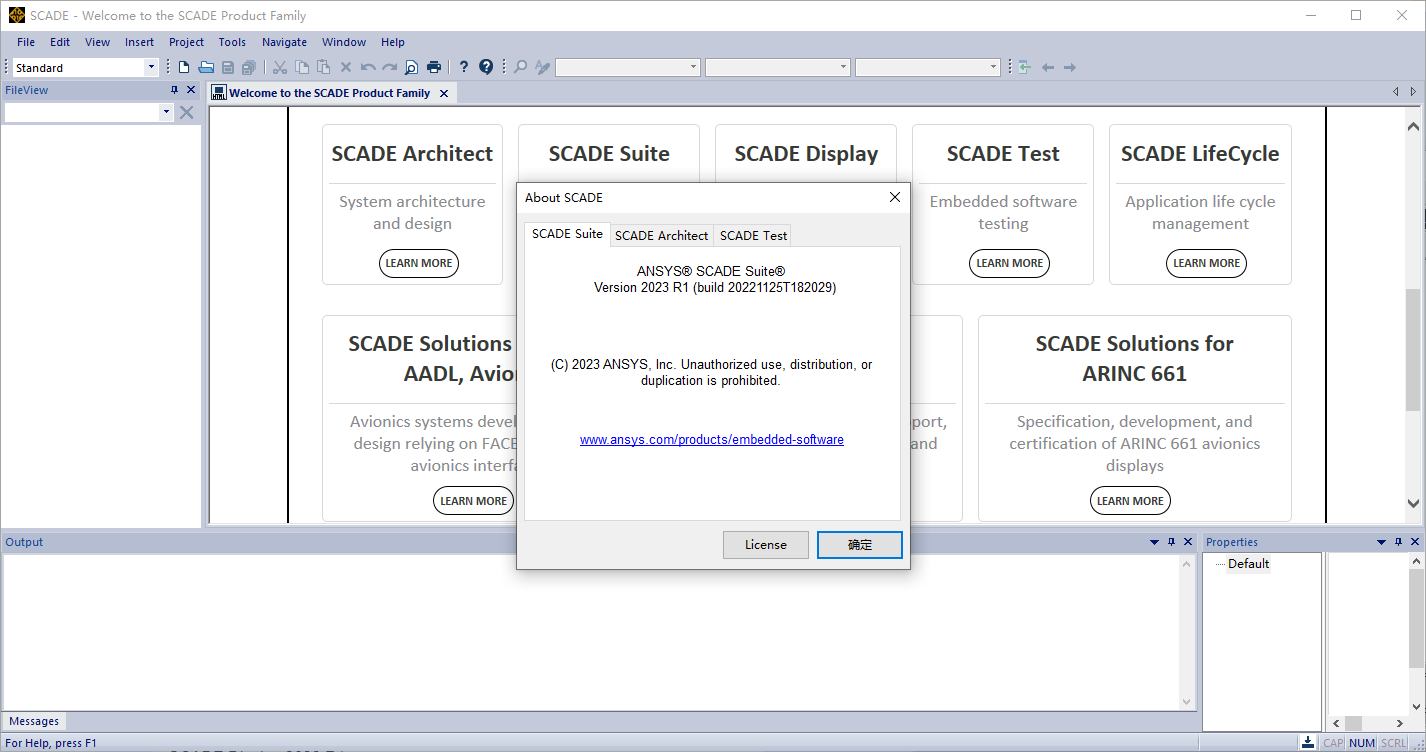Click the Save toolbar icon
Screen dimensions: 1426x752
click(x=228, y=67)
